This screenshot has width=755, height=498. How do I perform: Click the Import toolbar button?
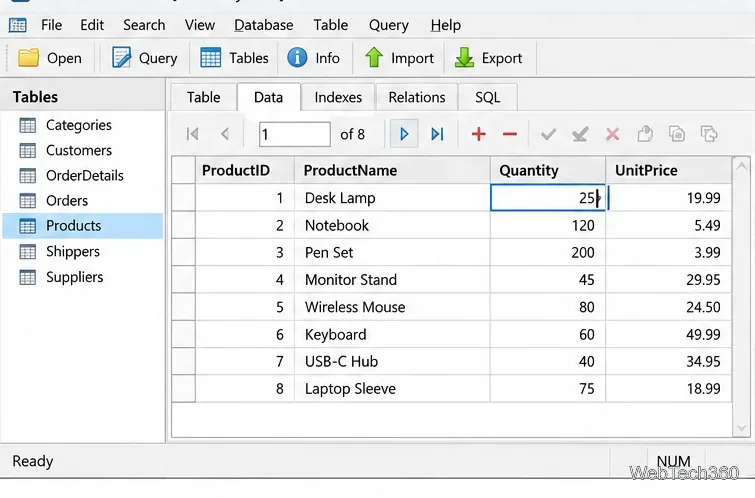click(399, 58)
